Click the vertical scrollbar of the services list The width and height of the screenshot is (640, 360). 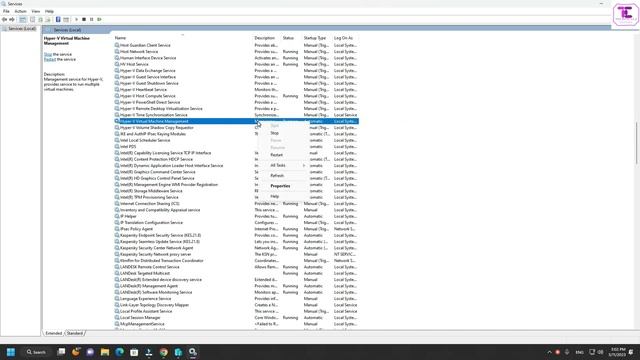pos(636,143)
